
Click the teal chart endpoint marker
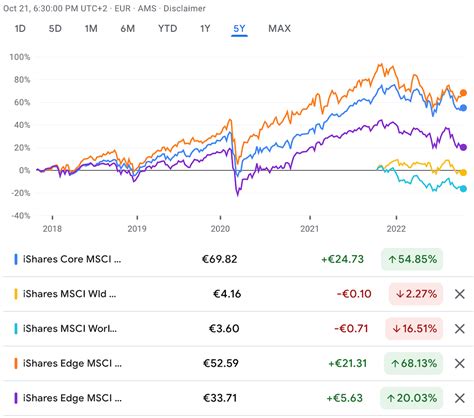pyautogui.click(x=463, y=189)
